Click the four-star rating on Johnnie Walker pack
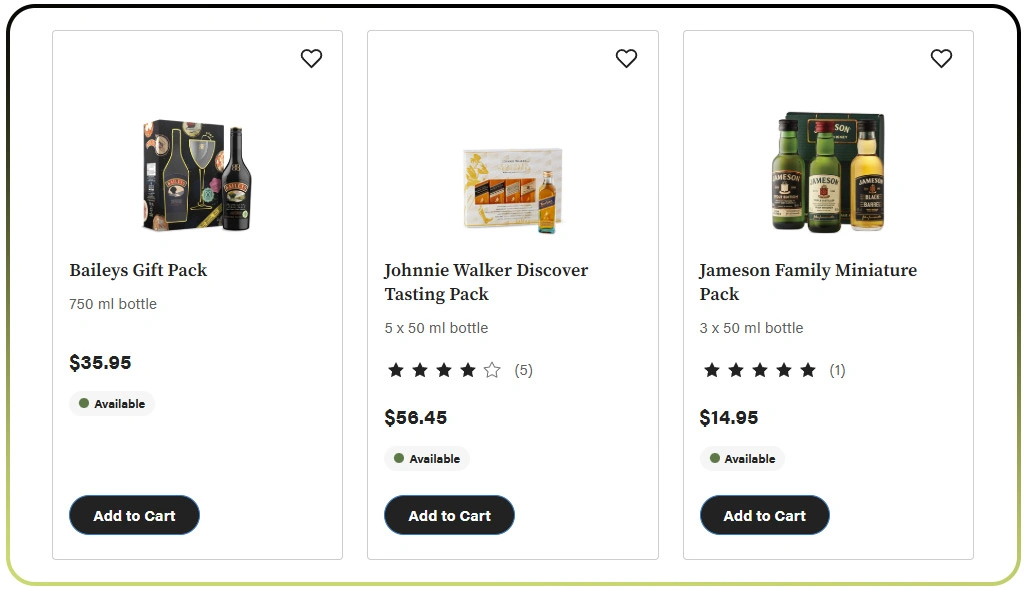This screenshot has width=1026, height=589. [444, 370]
